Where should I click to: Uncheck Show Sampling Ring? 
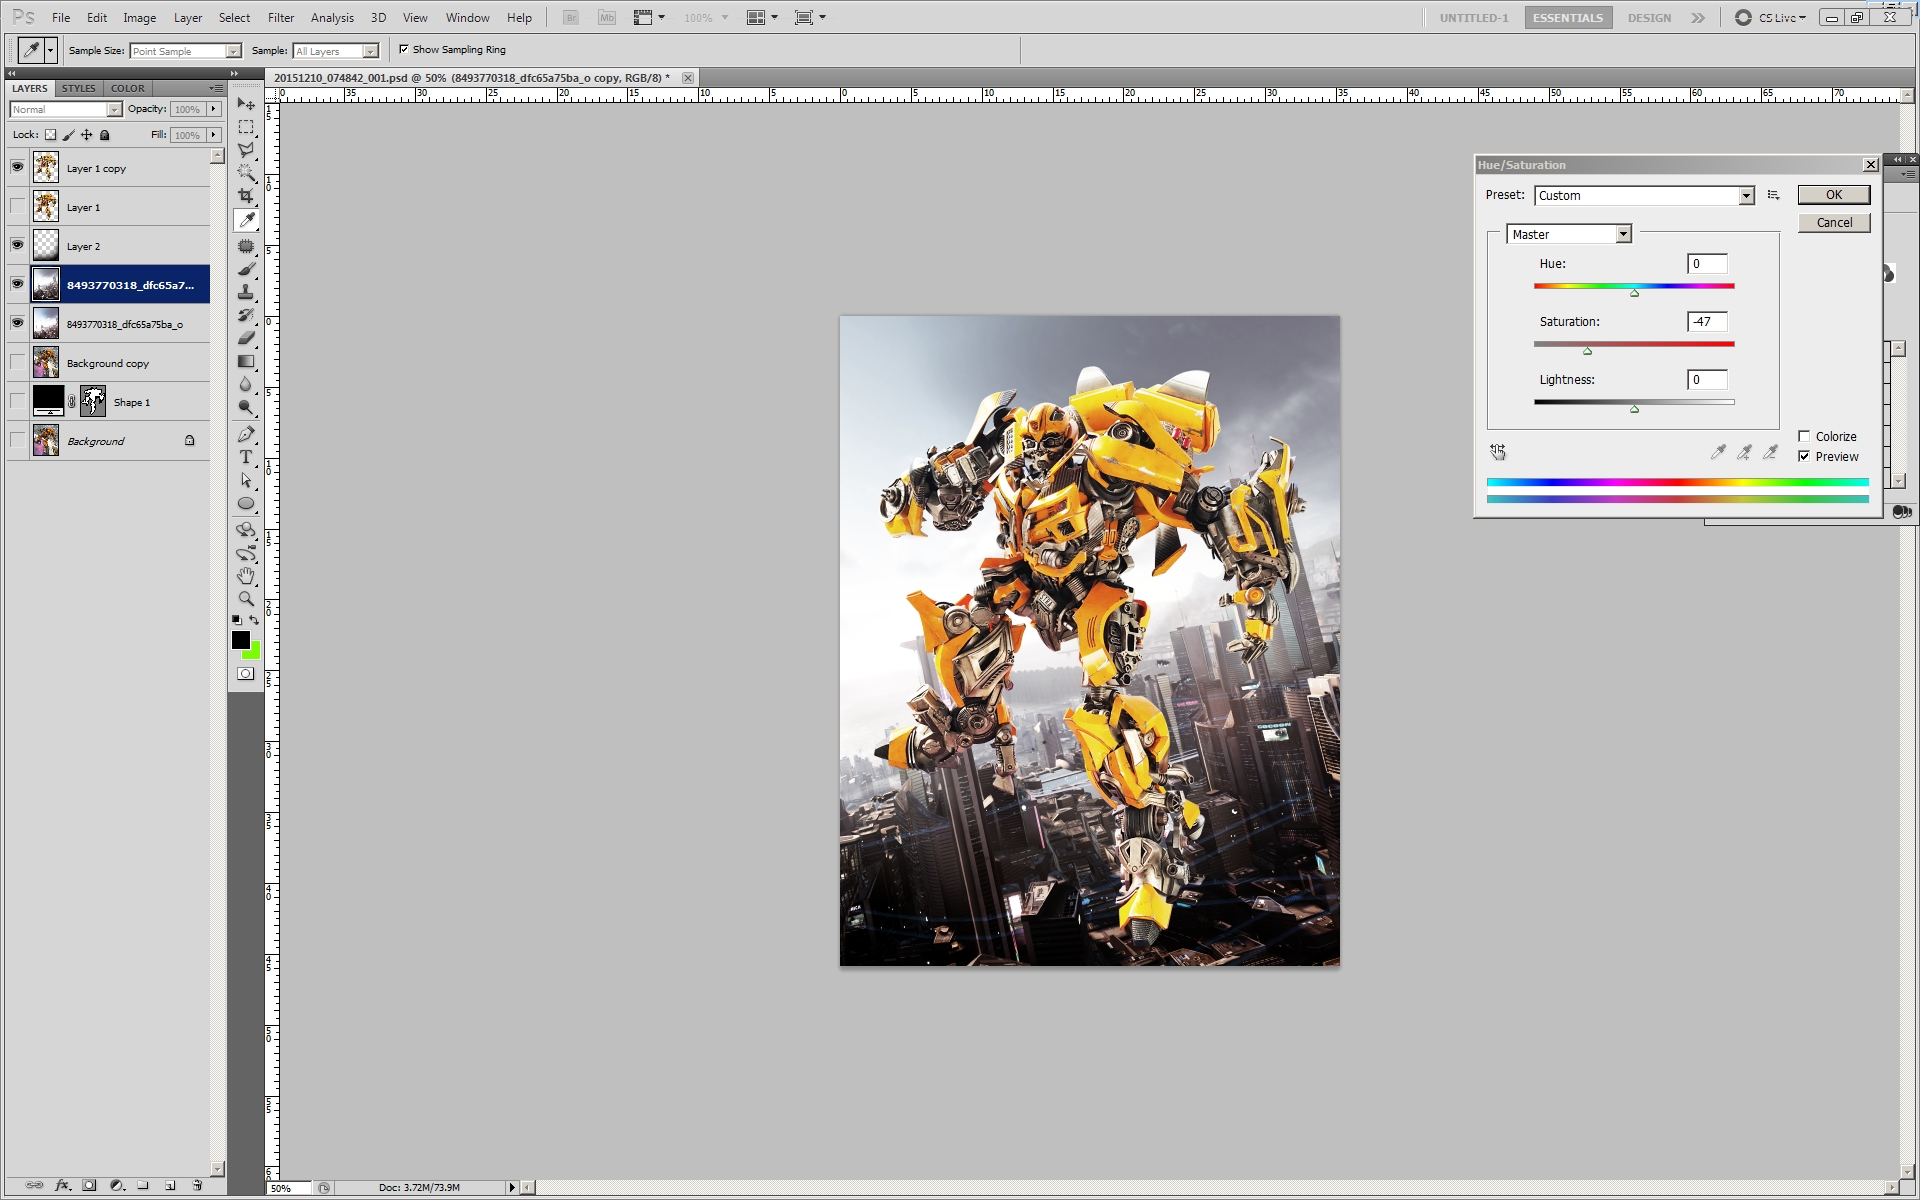[x=404, y=49]
